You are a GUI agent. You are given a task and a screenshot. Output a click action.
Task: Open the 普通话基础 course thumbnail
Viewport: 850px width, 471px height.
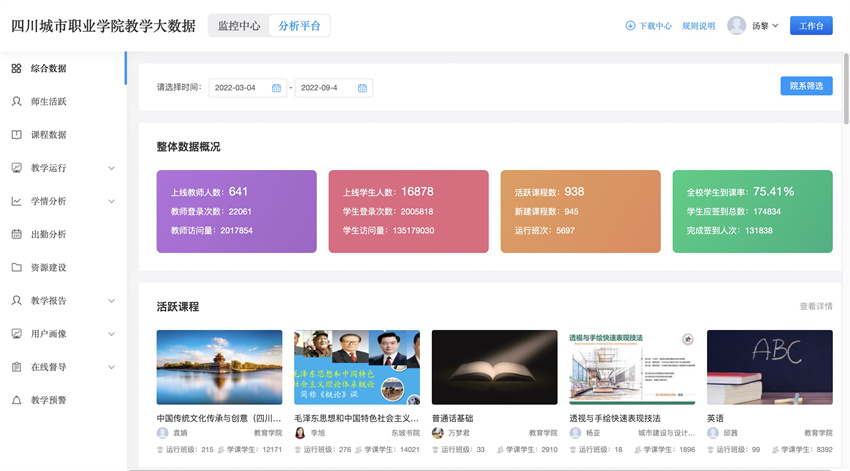[494, 367]
